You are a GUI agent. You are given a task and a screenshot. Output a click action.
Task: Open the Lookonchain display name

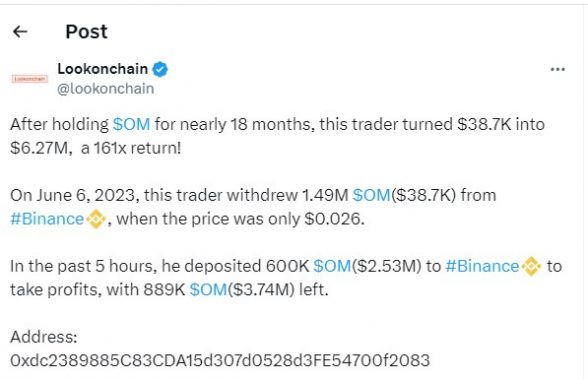102,69
